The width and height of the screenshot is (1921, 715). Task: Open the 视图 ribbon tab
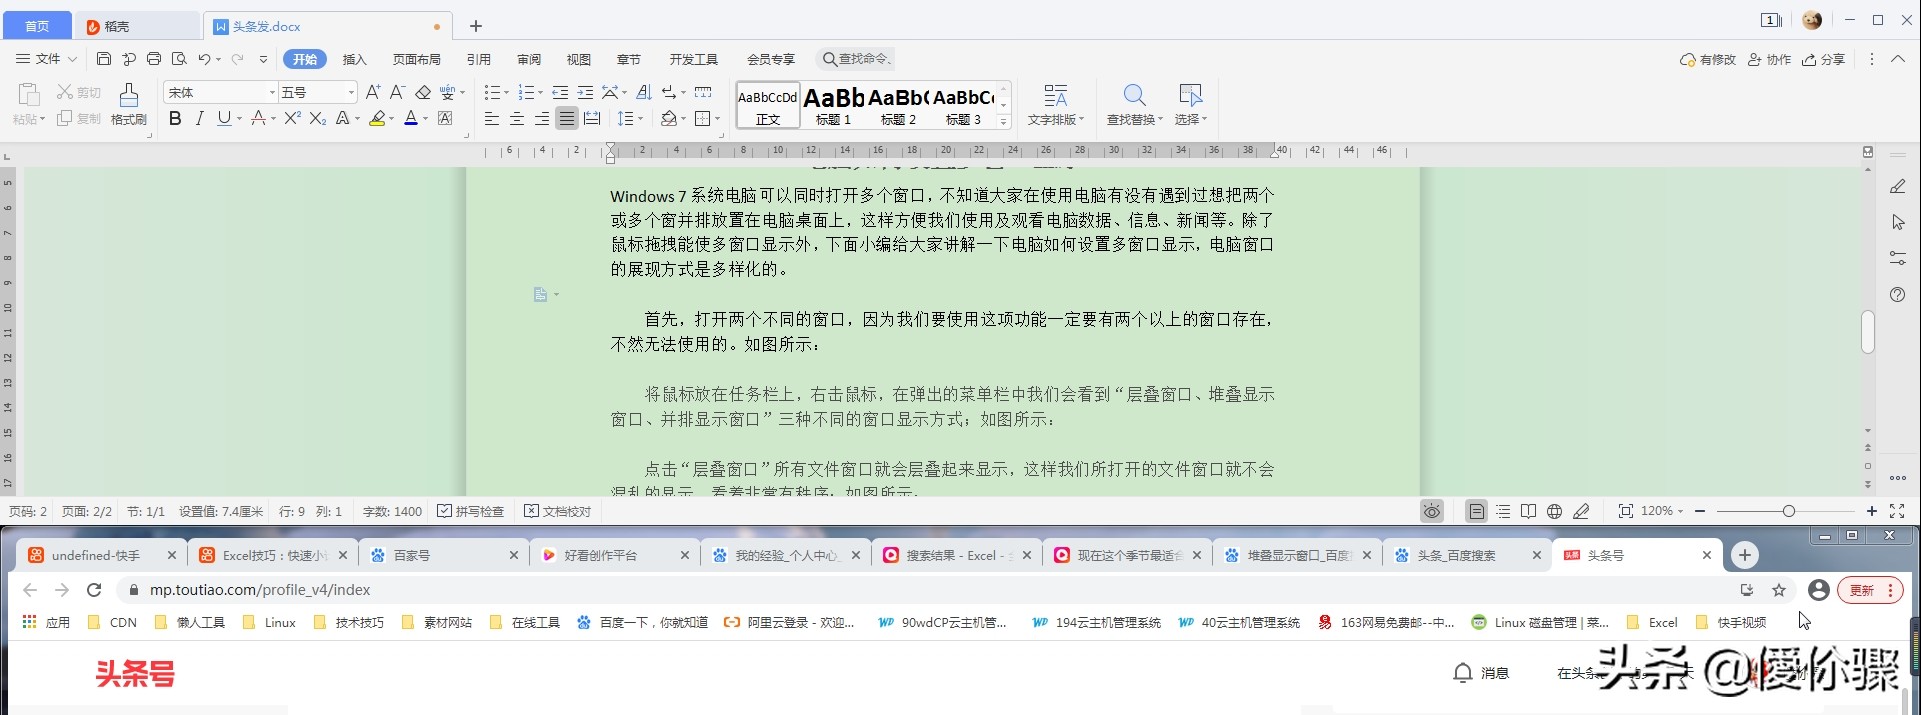click(579, 59)
